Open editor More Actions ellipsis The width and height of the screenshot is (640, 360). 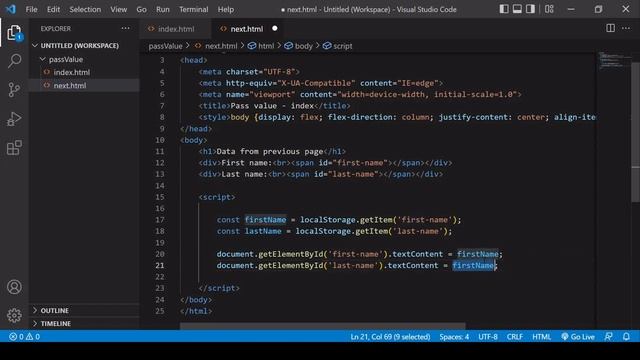[626, 28]
